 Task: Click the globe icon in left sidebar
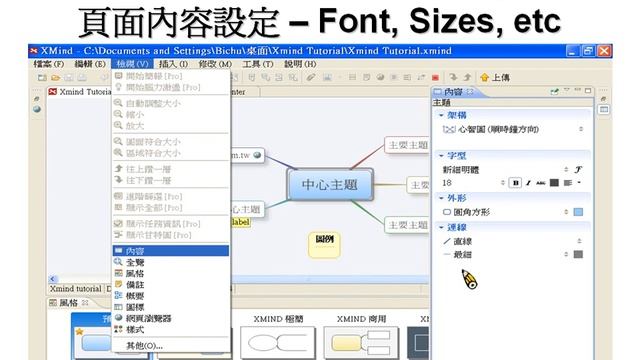pyautogui.click(x=37, y=109)
